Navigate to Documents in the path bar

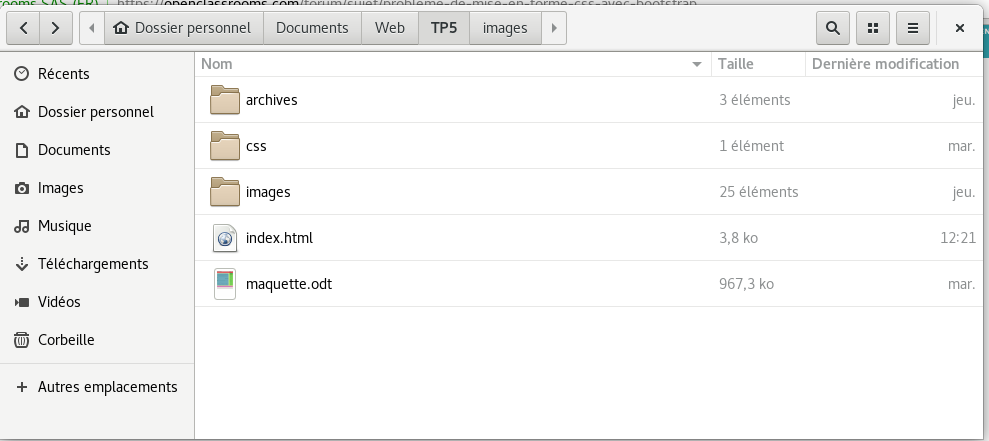[312, 28]
